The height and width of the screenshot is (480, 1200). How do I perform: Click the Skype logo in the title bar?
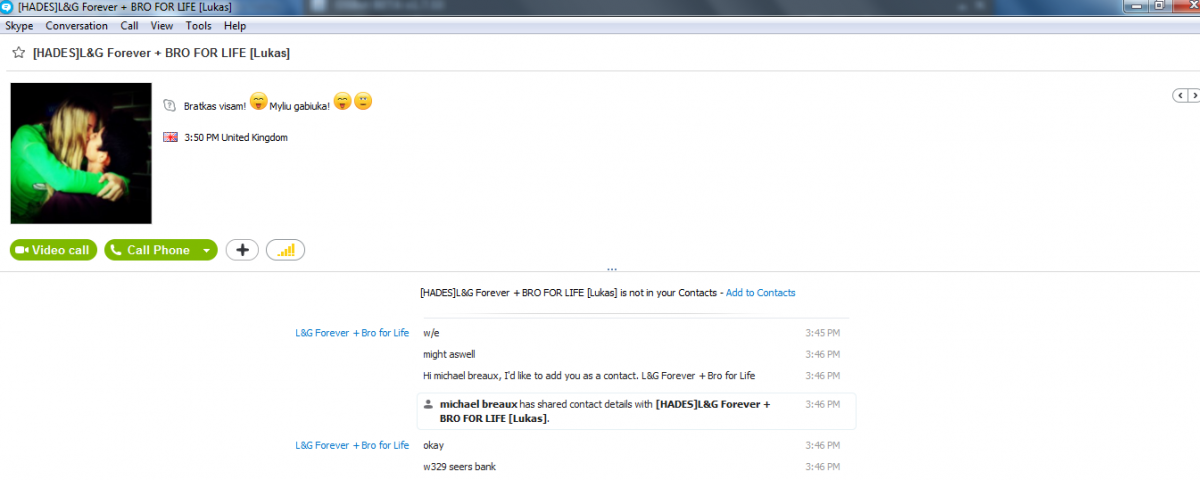[8, 7]
